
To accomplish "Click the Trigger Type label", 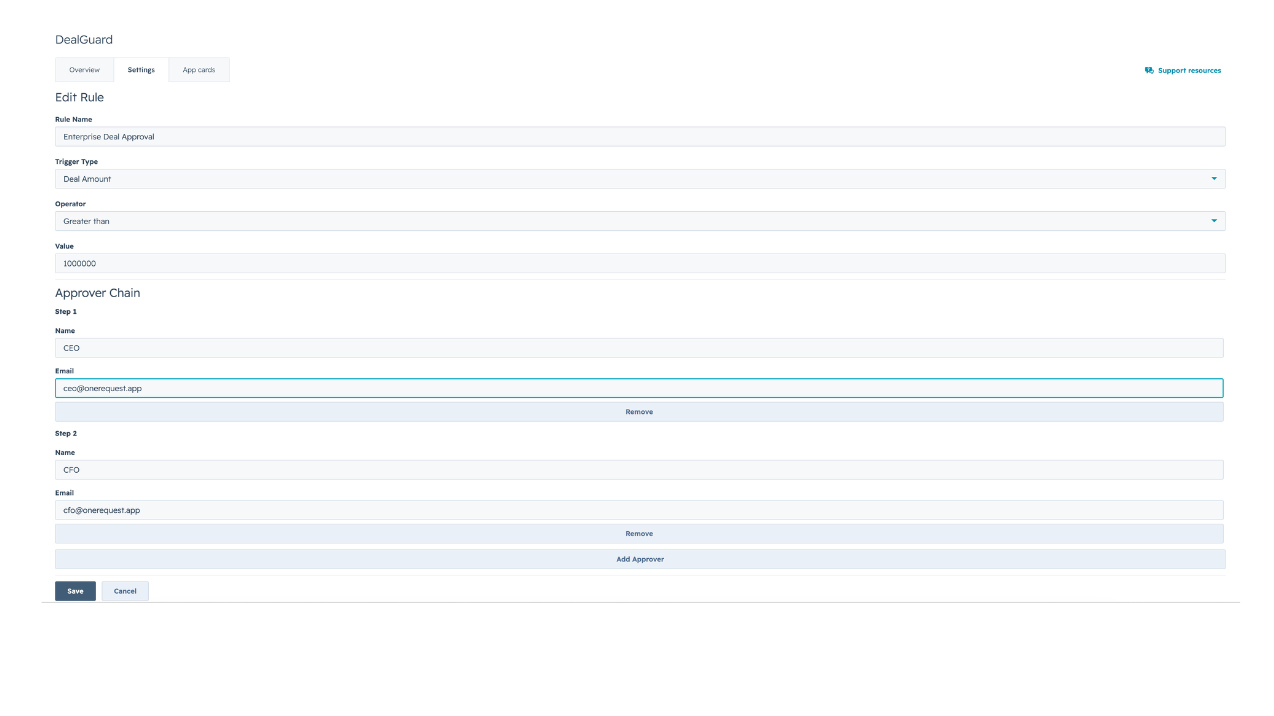I will tap(77, 161).
